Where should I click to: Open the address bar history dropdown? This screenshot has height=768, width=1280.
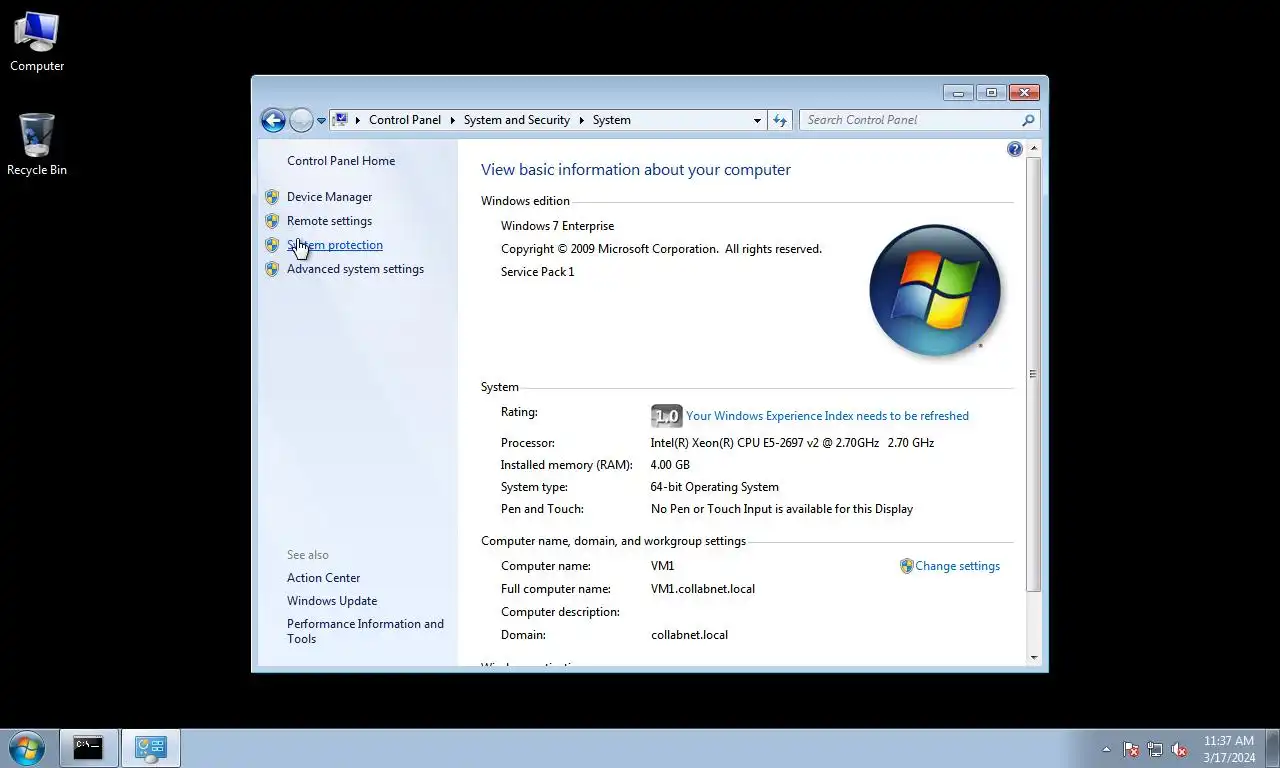coord(757,120)
